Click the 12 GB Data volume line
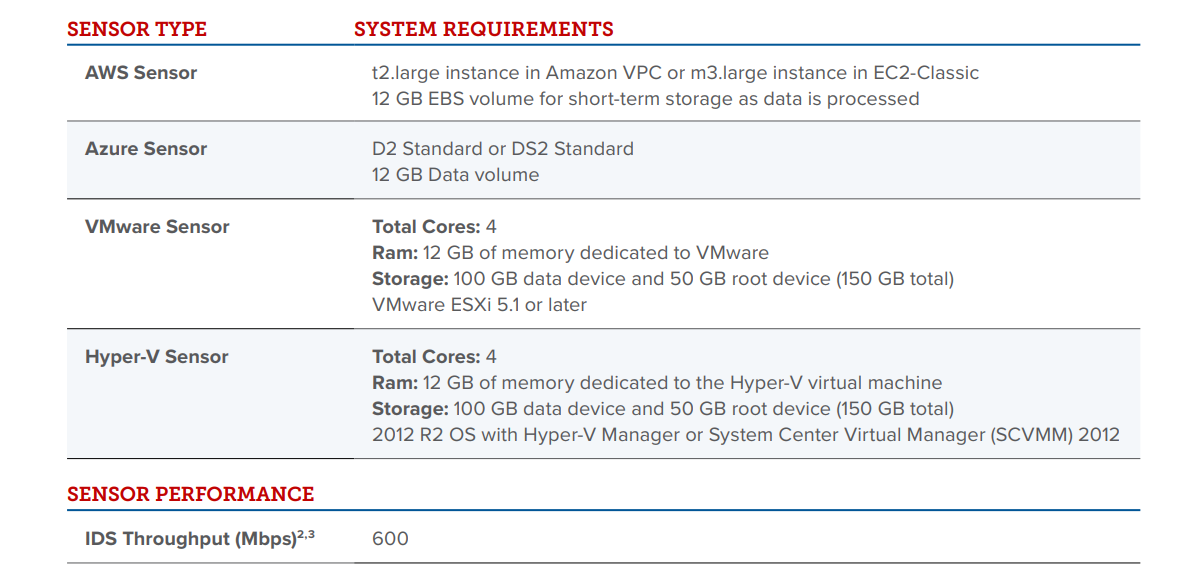 (x=455, y=175)
